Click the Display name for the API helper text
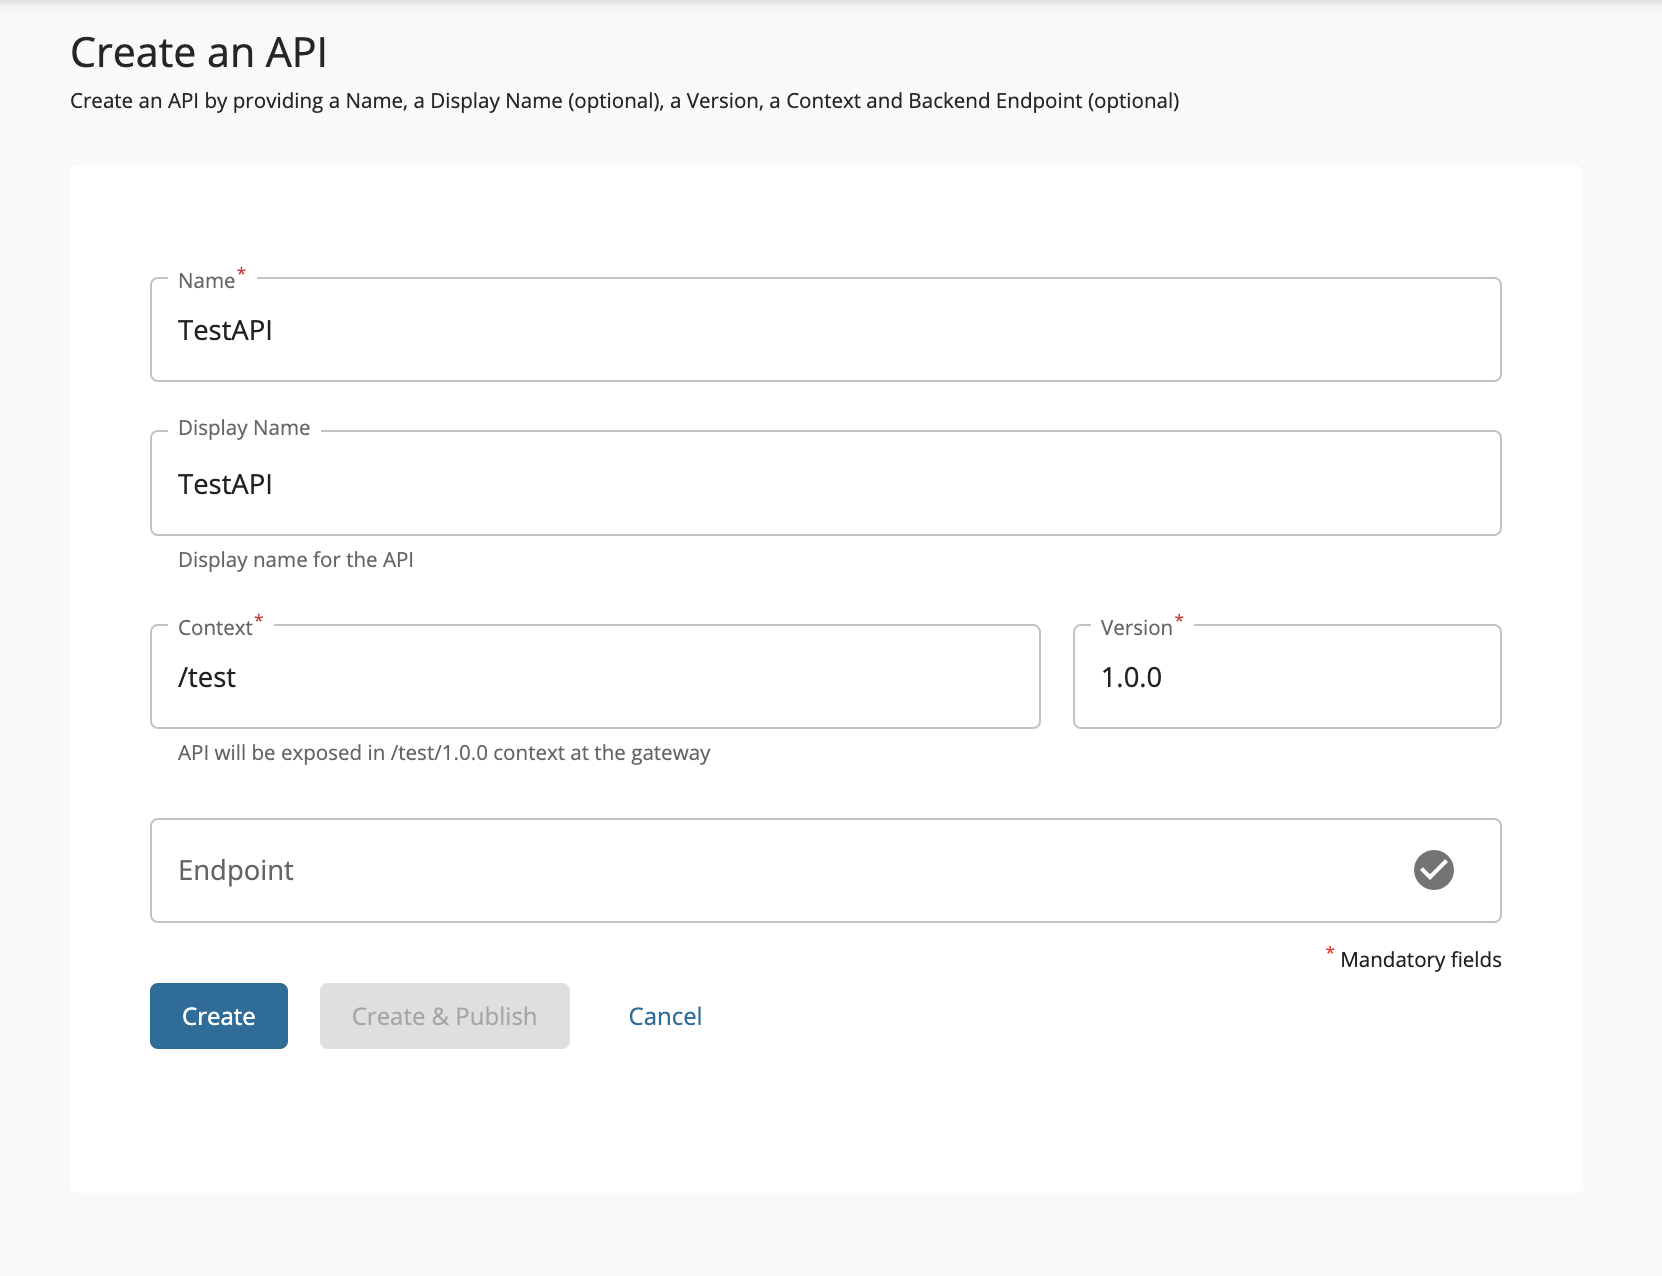The image size is (1662, 1276). click(296, 559)
